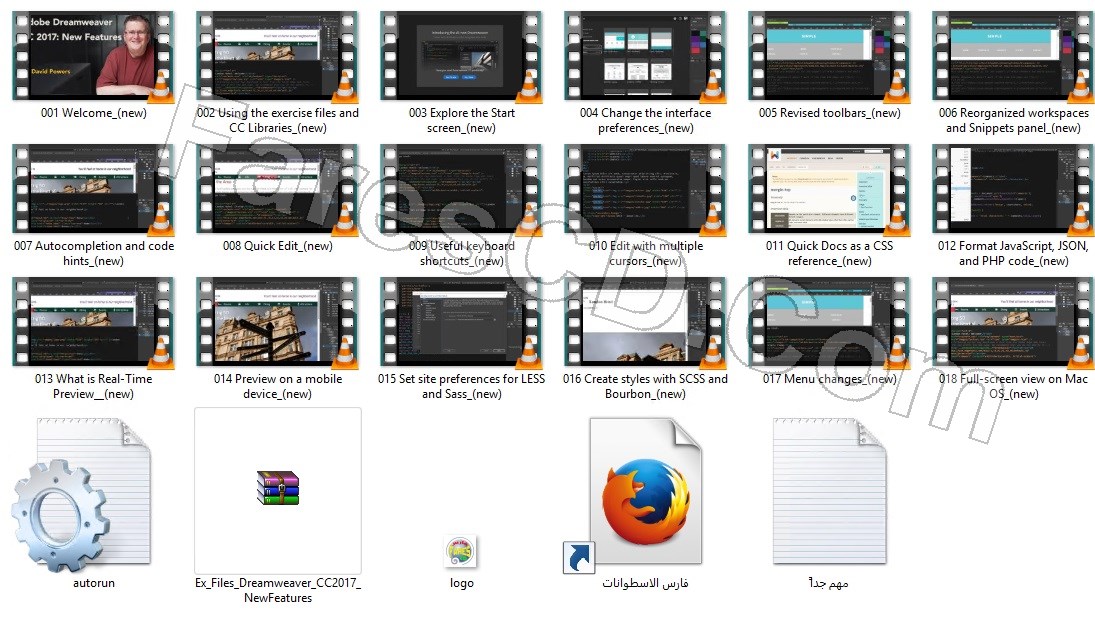The height and width of the screenshot is (617, 1095).
Task: Click the file name '005 Revised toolbars_(new)'
Action: [x=830, y=113]
